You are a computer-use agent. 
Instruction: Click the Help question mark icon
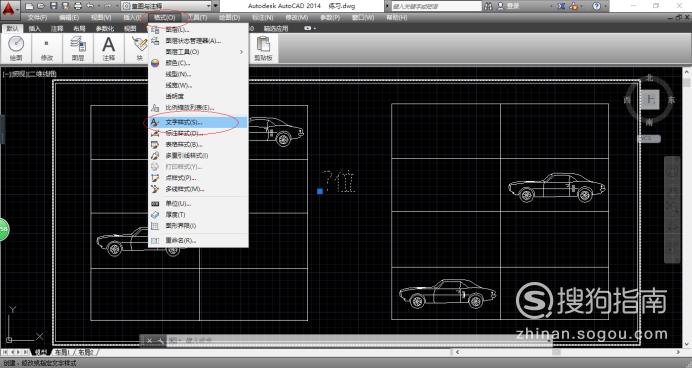(596, 6)
